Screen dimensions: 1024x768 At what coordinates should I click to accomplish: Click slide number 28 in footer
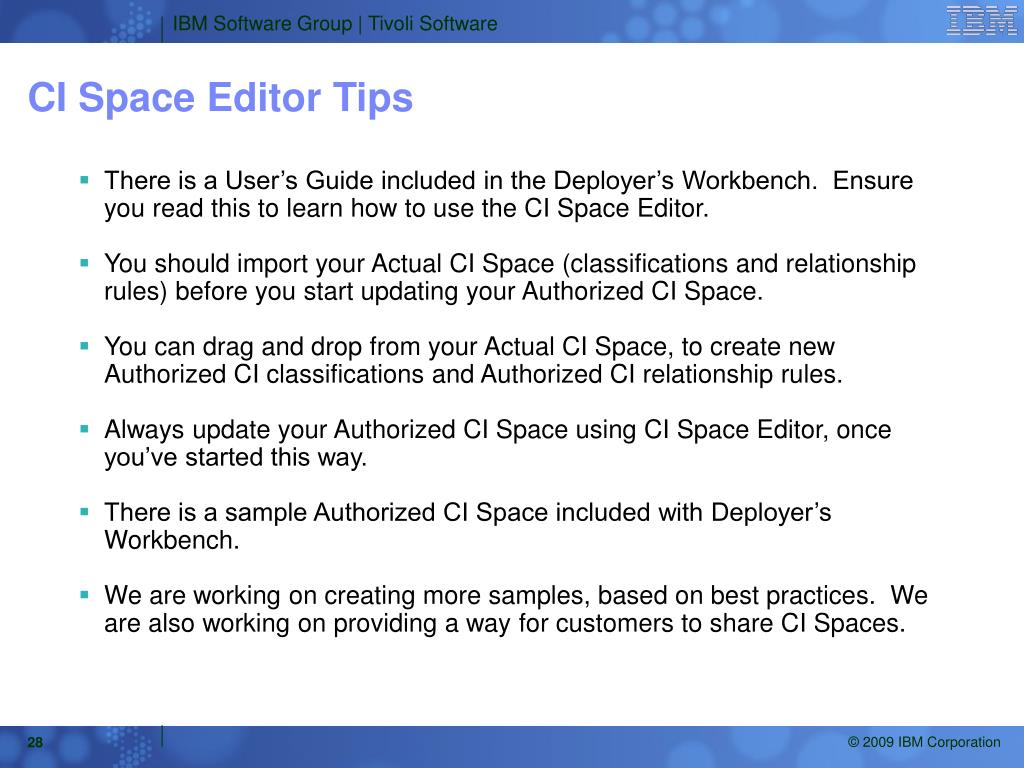[35, 743]
